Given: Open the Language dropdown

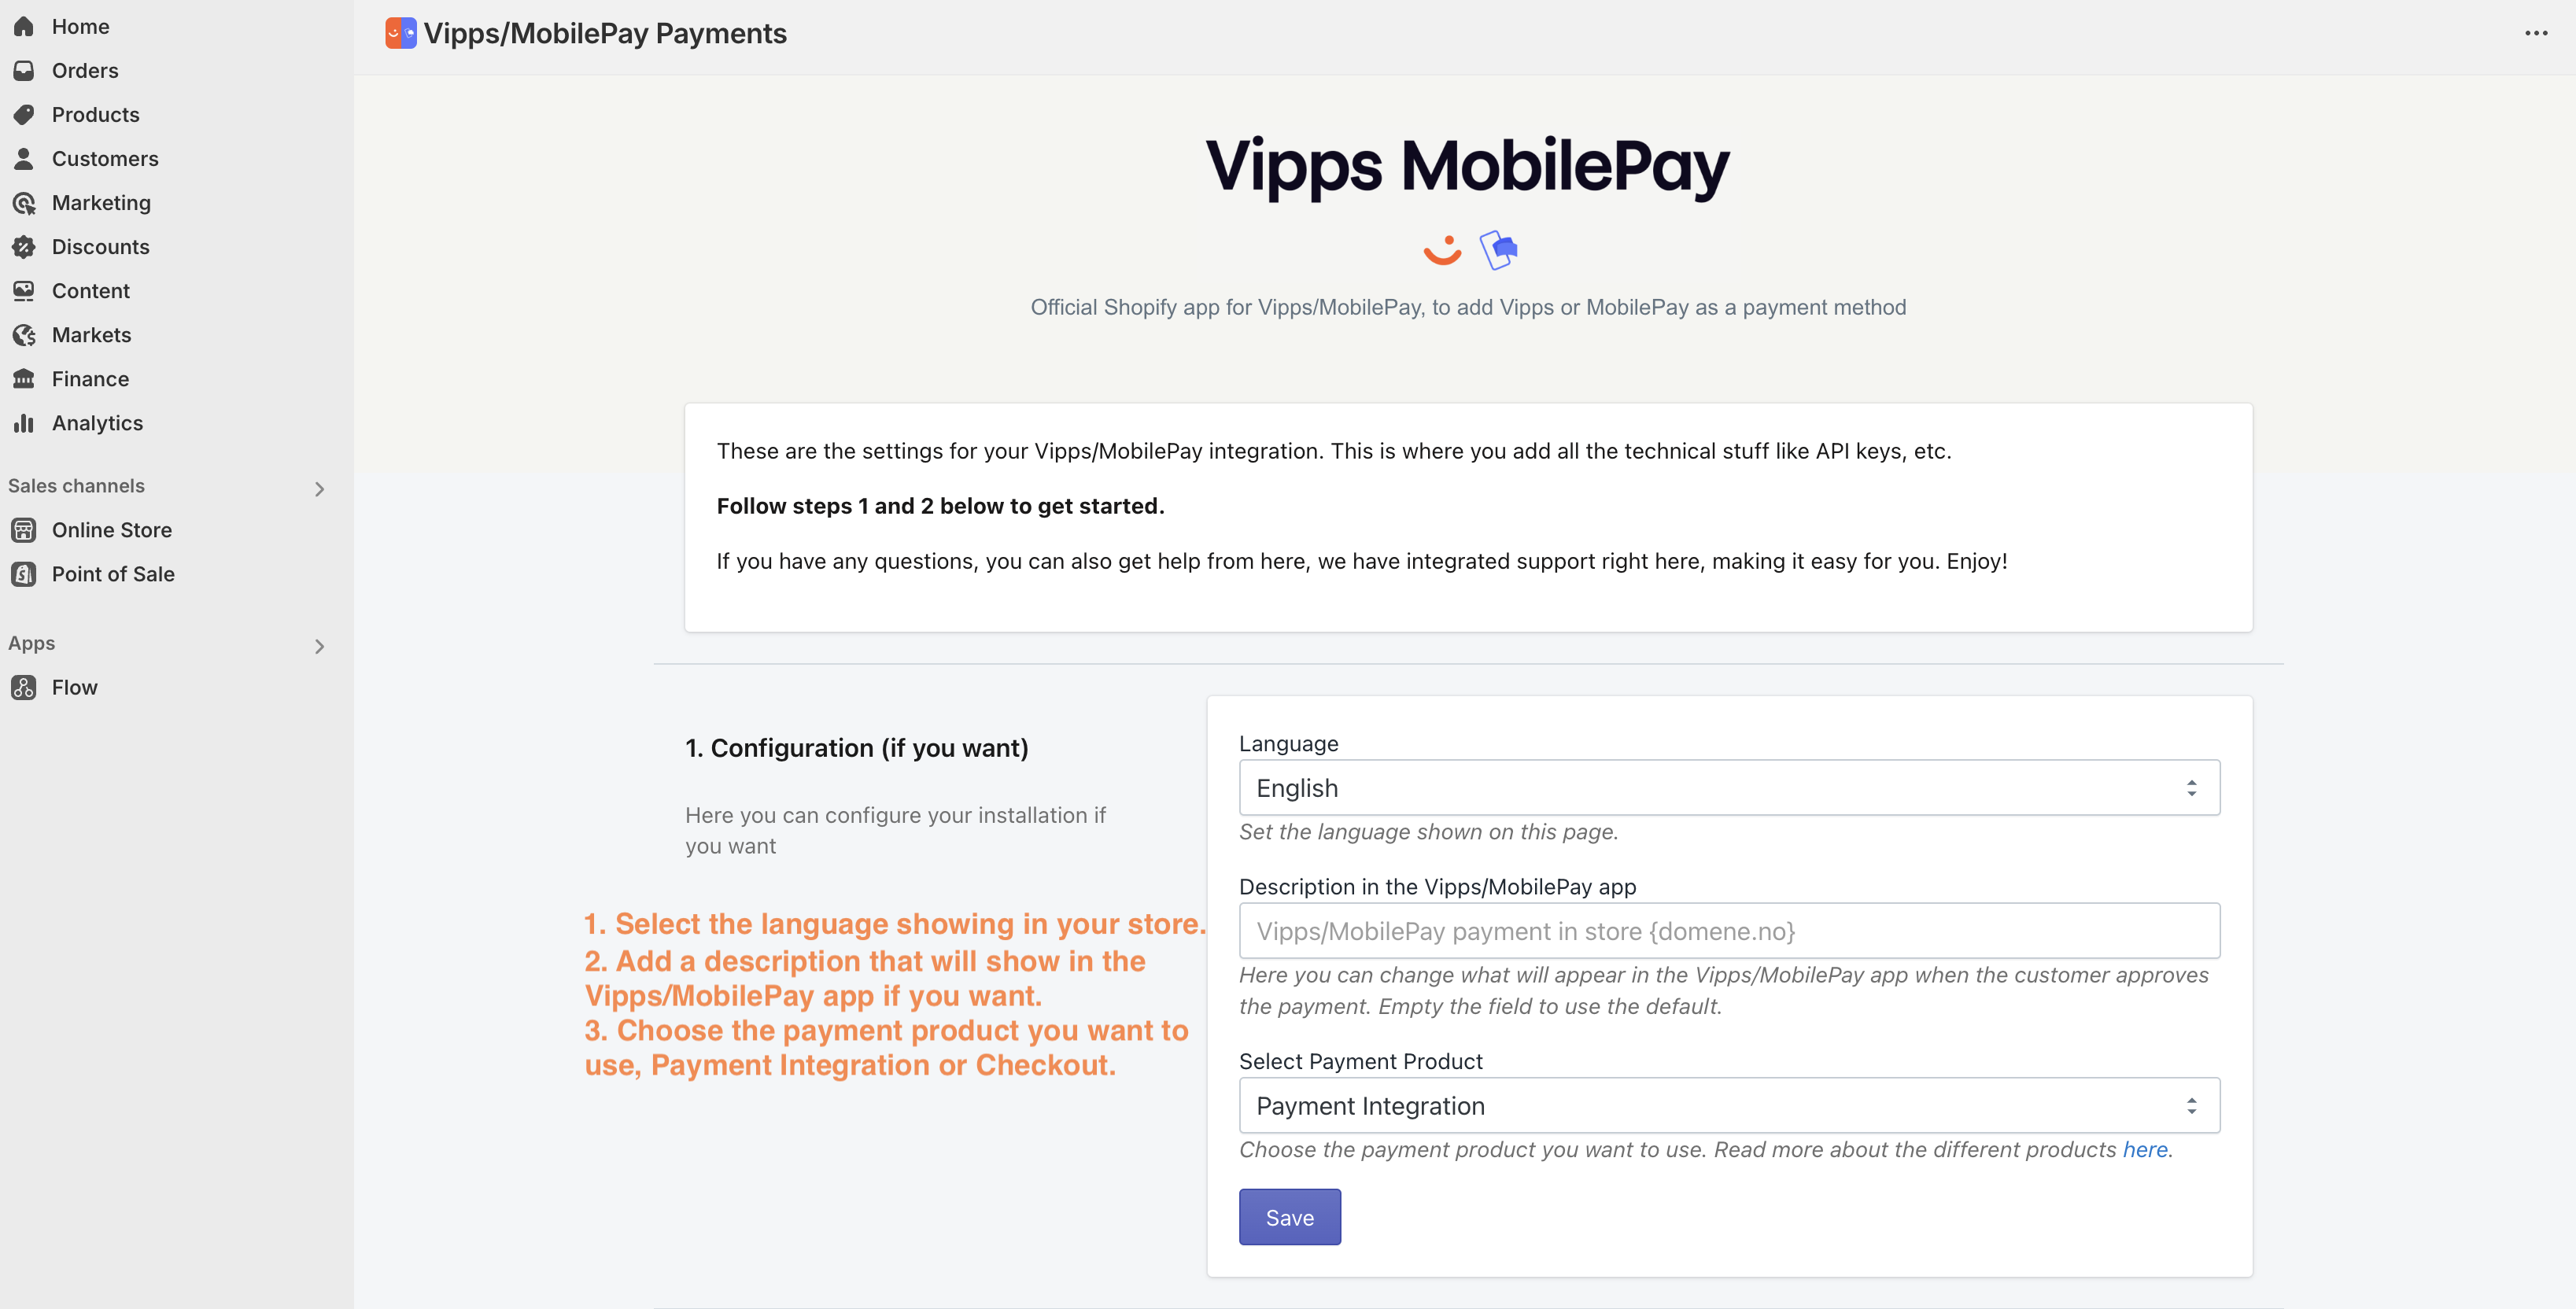Looking at the screenshot, I should [x=1728, y=788].
